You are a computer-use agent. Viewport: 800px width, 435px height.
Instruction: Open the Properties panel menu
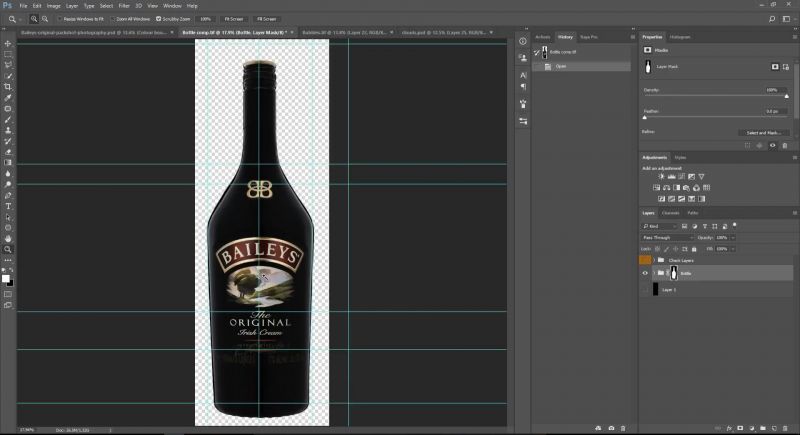[794, 37]
